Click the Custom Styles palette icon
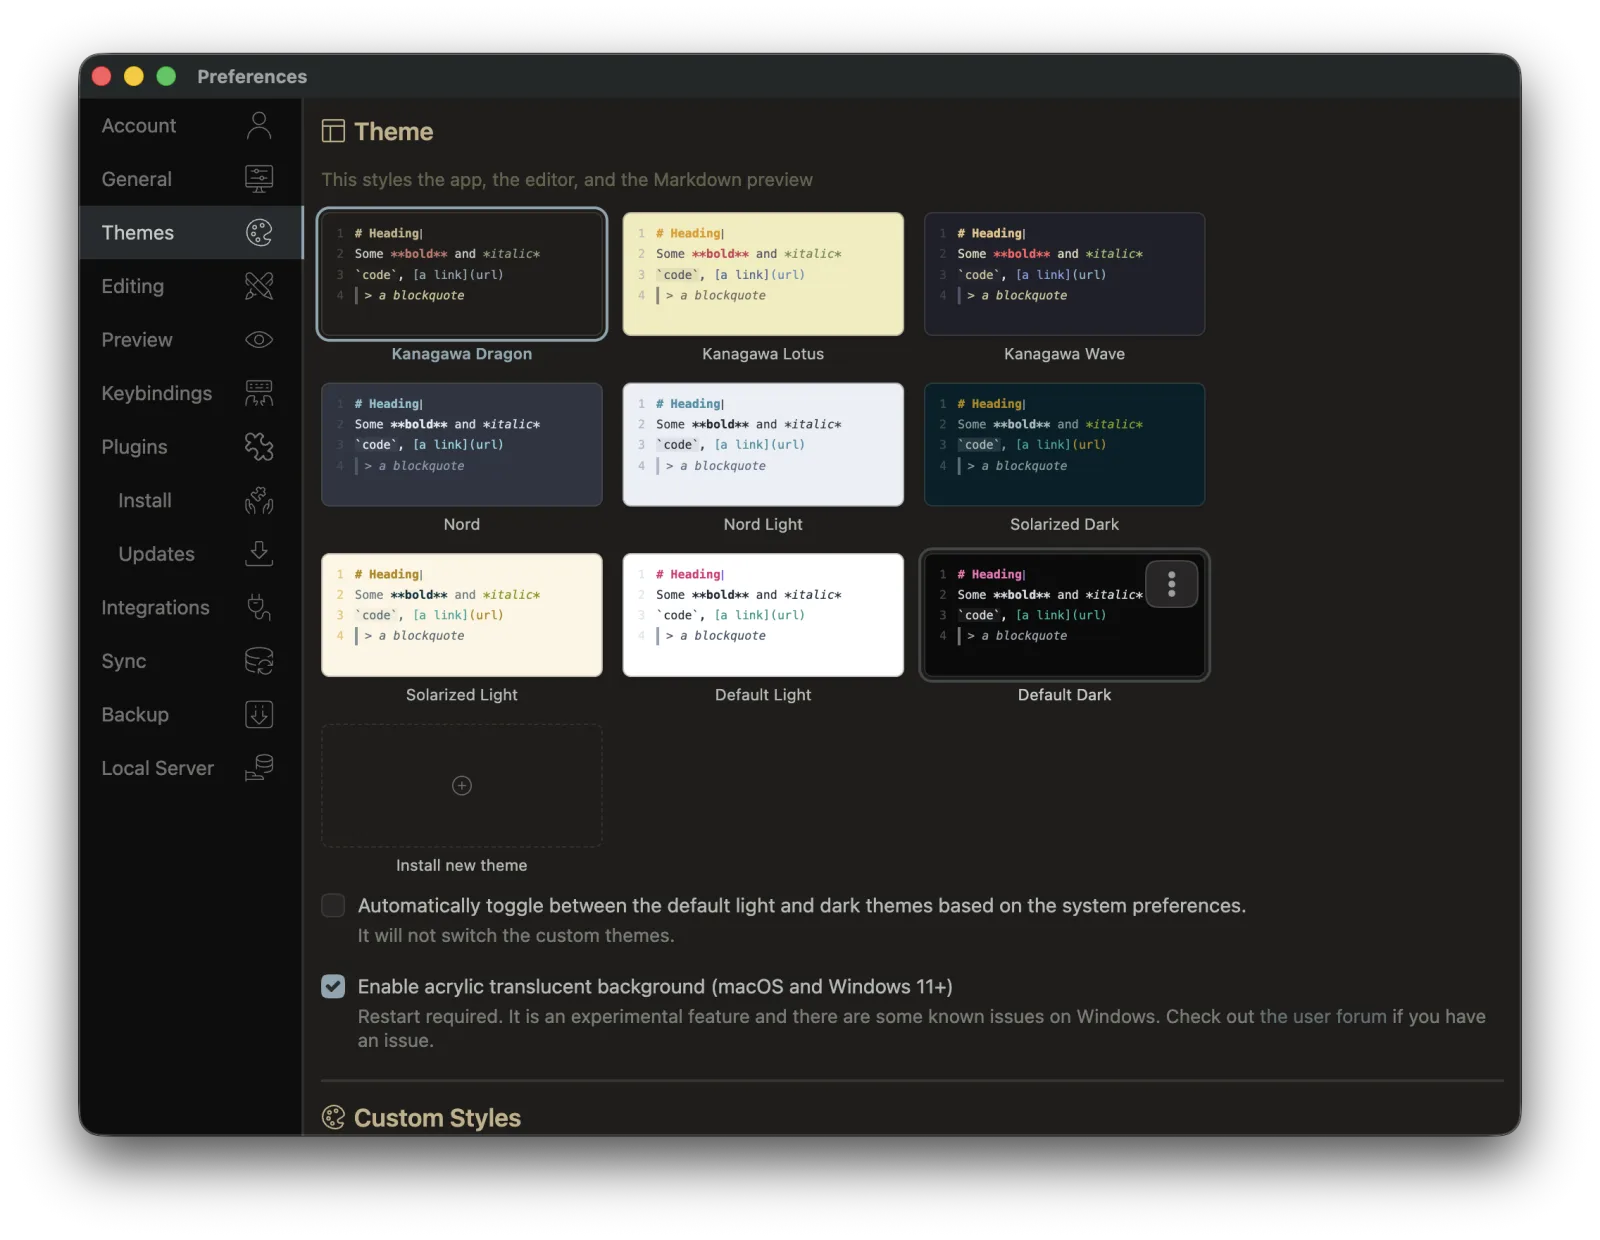 click(x=333, y=1117)
